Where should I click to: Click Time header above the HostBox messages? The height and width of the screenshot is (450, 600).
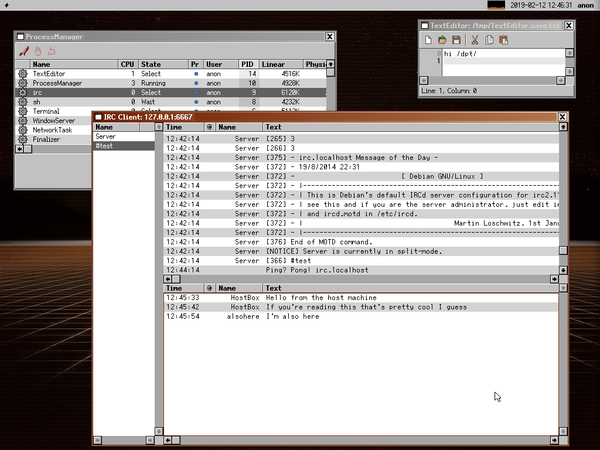tap(183, 288)
